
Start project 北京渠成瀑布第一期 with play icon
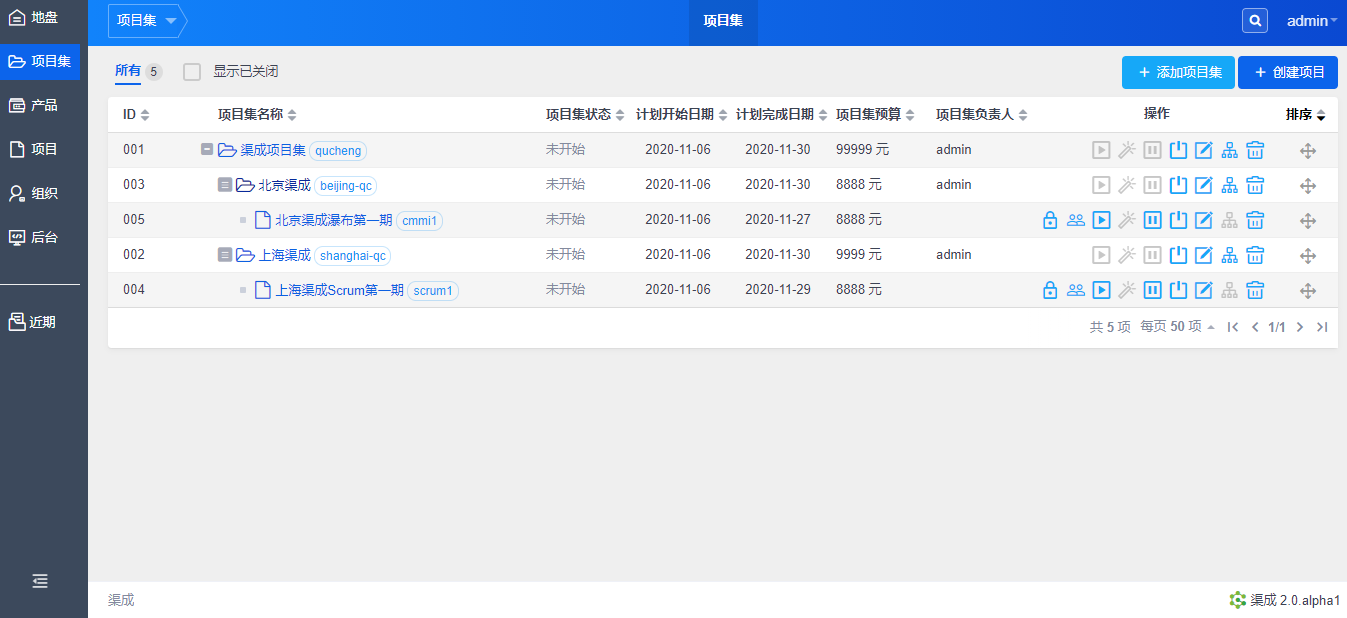1101,220
